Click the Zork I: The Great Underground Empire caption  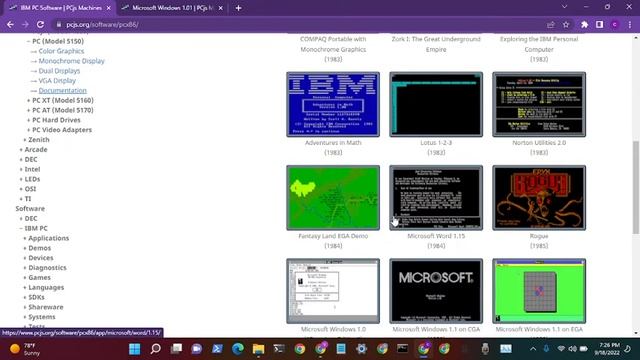436,44
